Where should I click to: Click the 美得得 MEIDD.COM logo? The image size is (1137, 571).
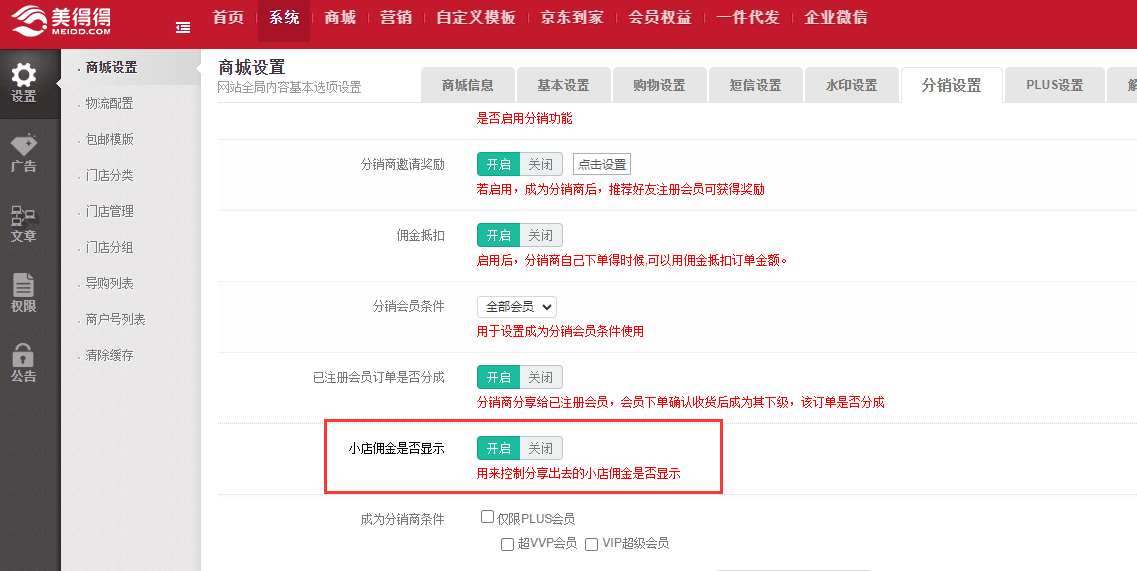click(x=61, y=21)
